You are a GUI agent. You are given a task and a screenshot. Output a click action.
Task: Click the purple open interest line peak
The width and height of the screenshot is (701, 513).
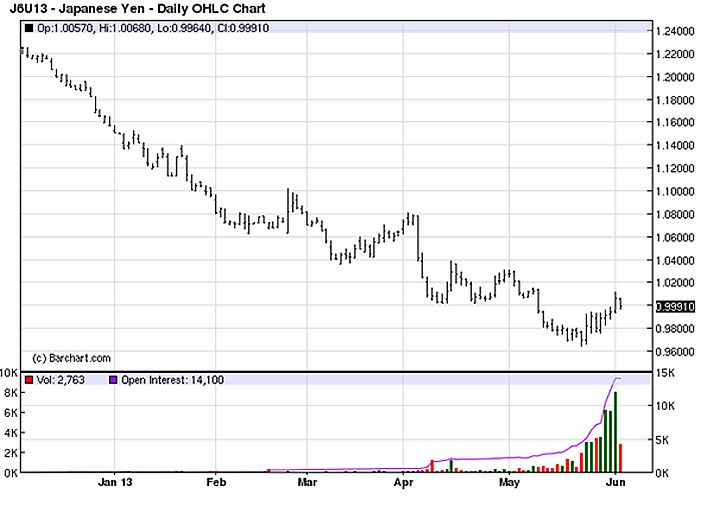point(617,379)
